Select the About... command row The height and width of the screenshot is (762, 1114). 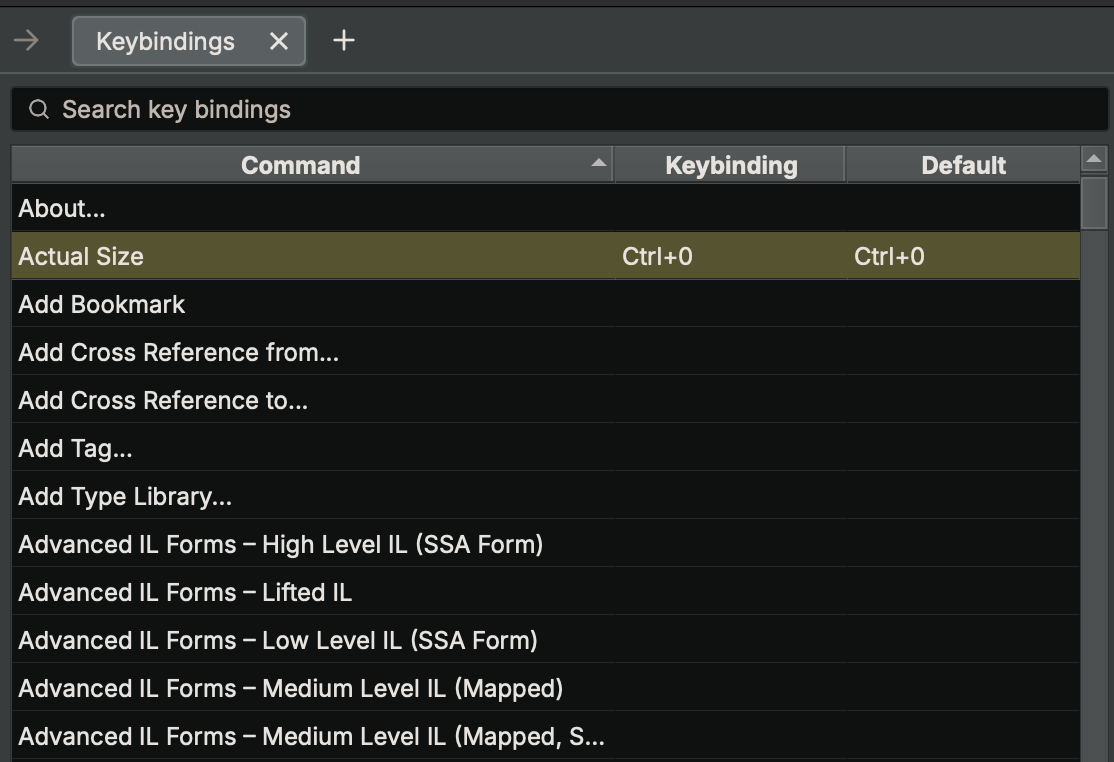pyautogui.click(x=546, y=208)
